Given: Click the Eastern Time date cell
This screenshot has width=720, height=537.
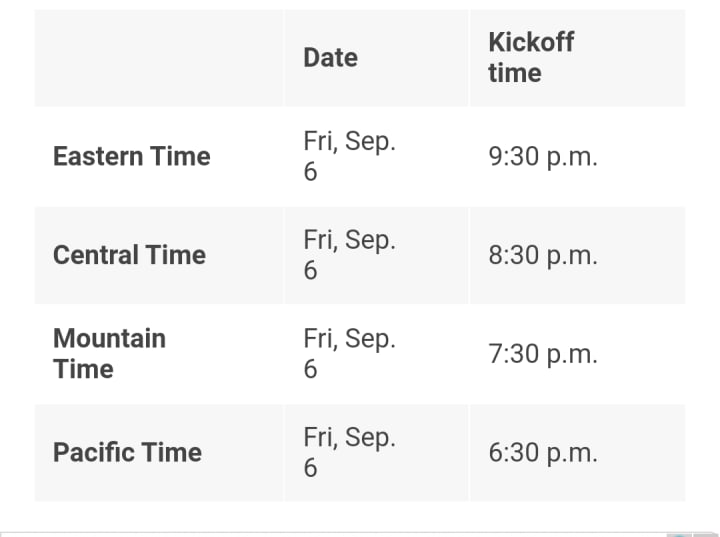Looking at the screenshot, I should point(349,156).
